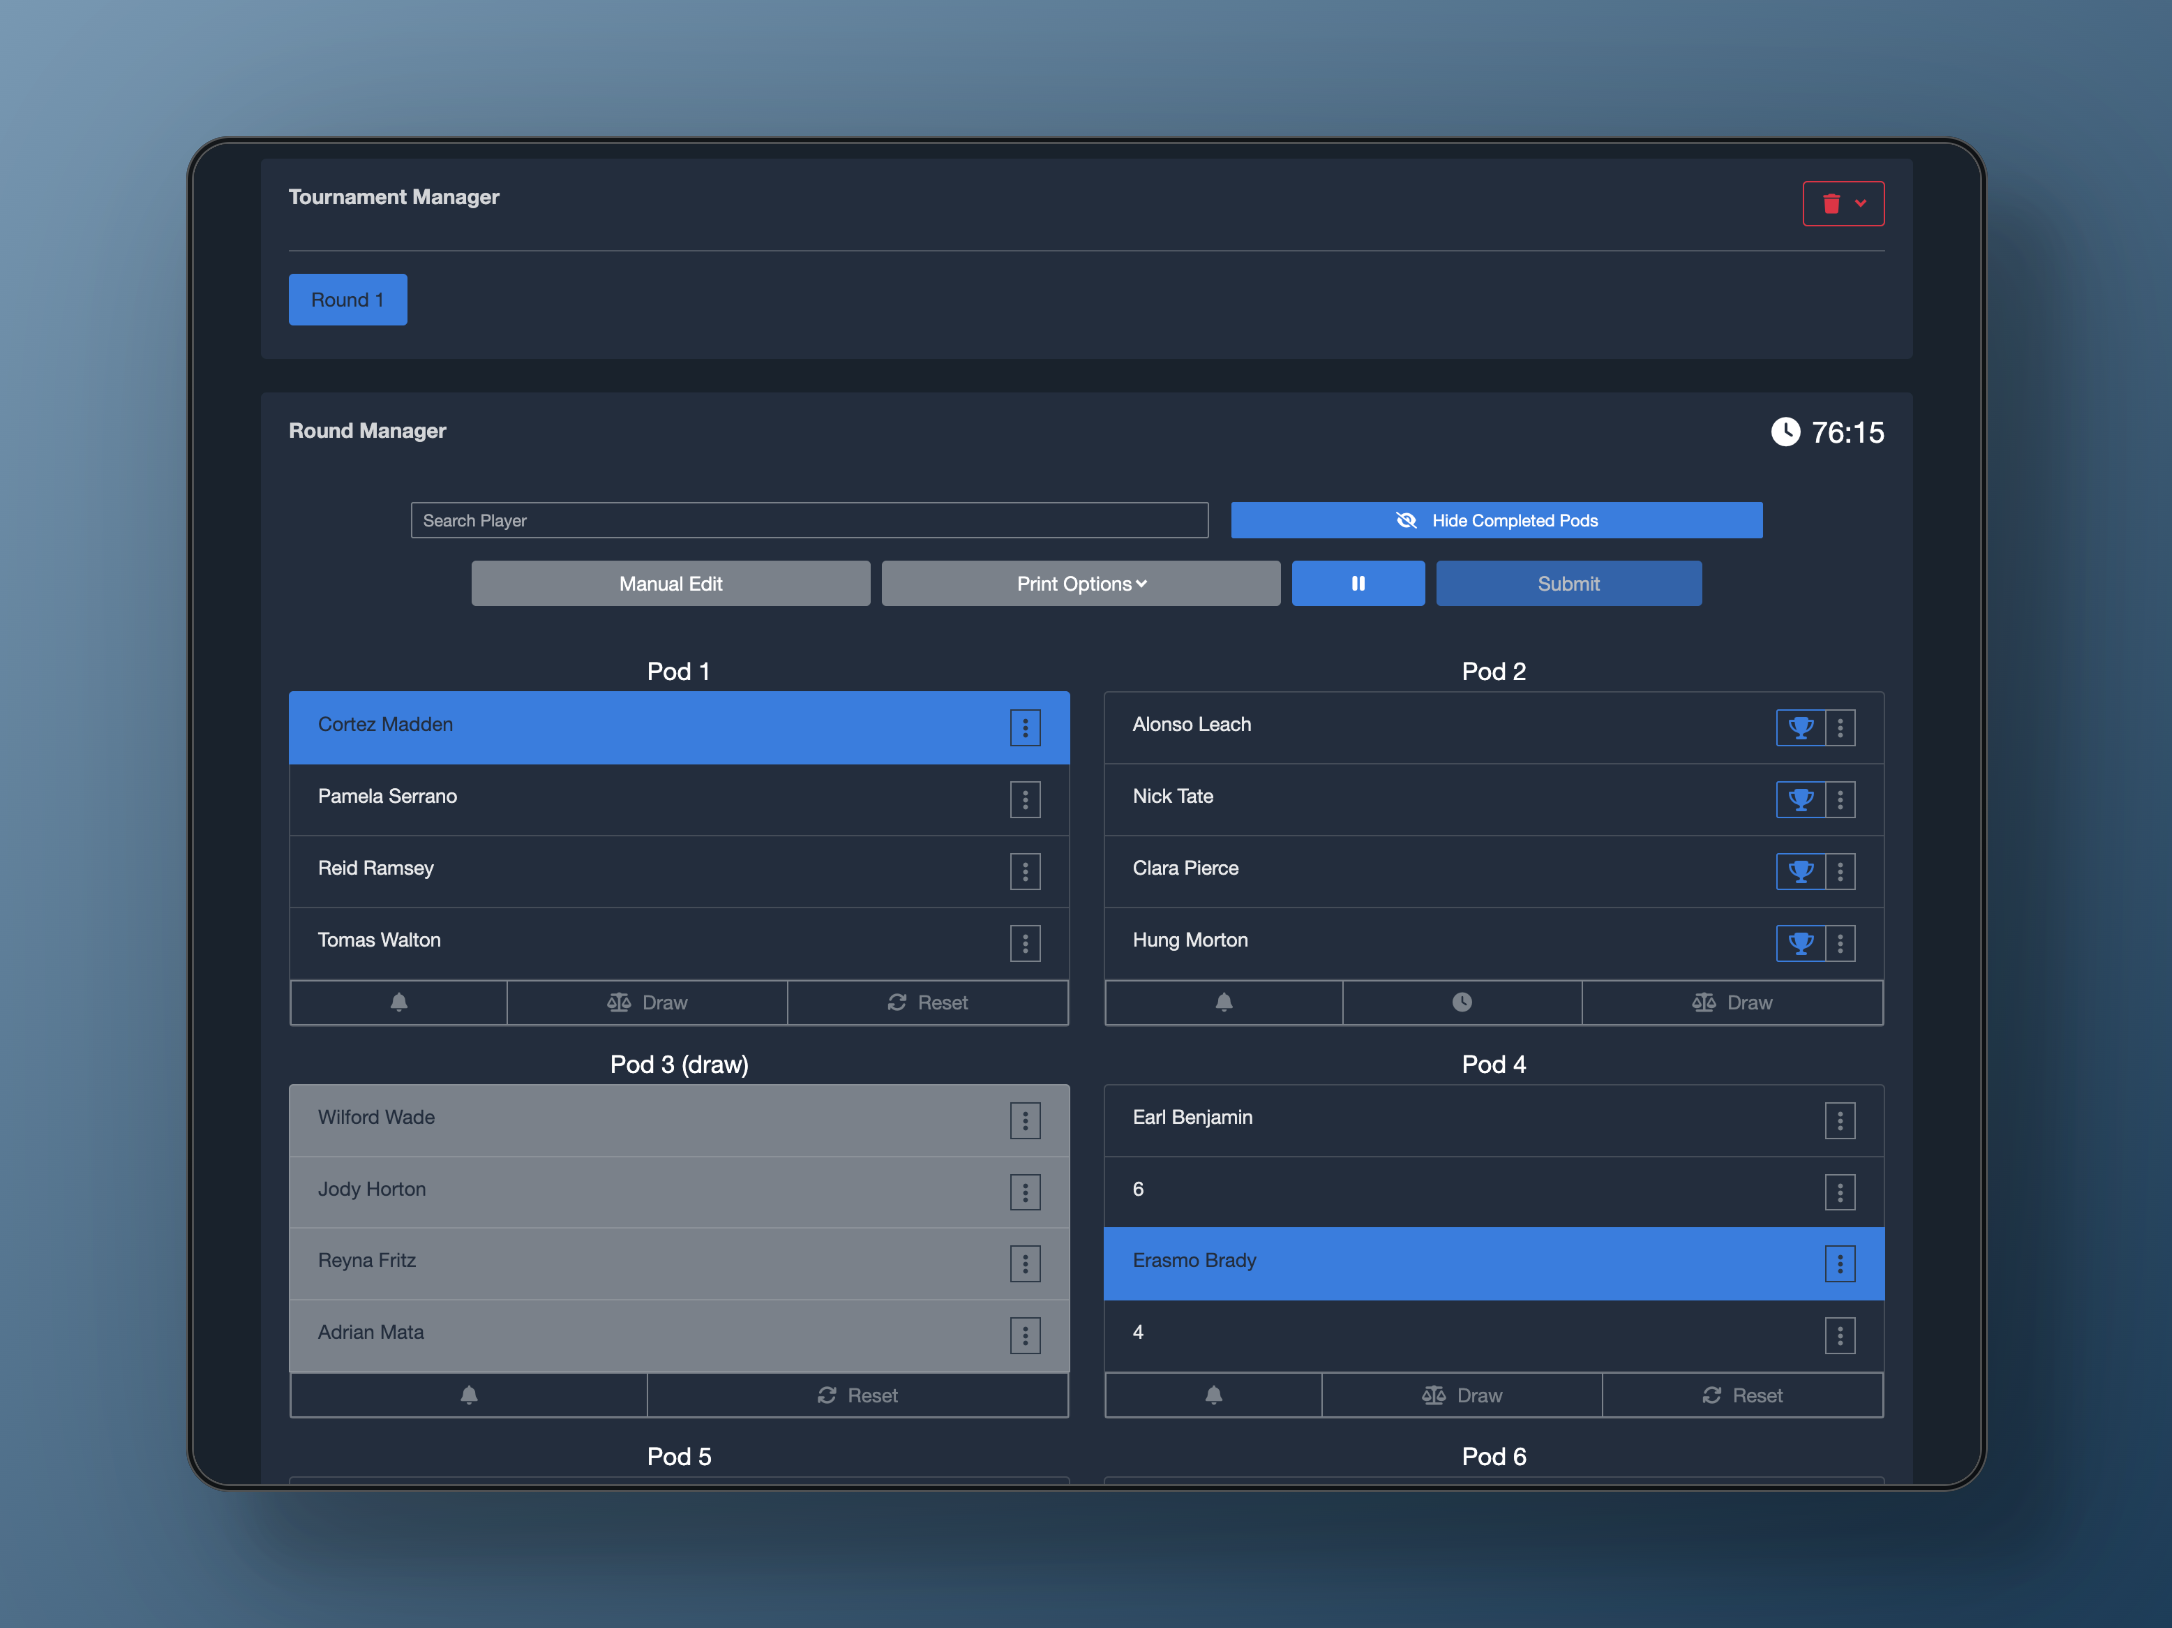Click the Manual Edit button

click(670, 583)
